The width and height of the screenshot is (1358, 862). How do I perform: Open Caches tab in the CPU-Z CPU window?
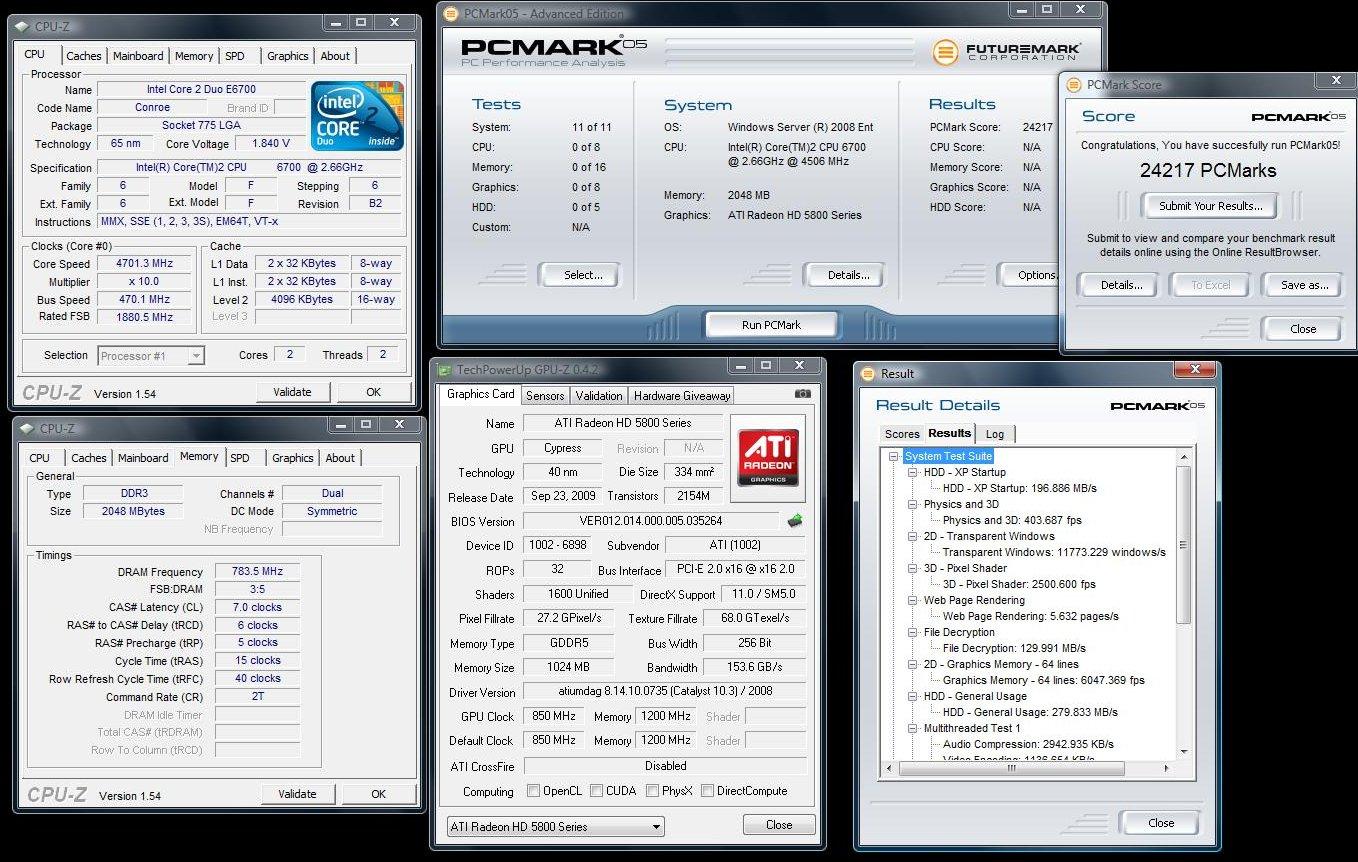[84, 56]
